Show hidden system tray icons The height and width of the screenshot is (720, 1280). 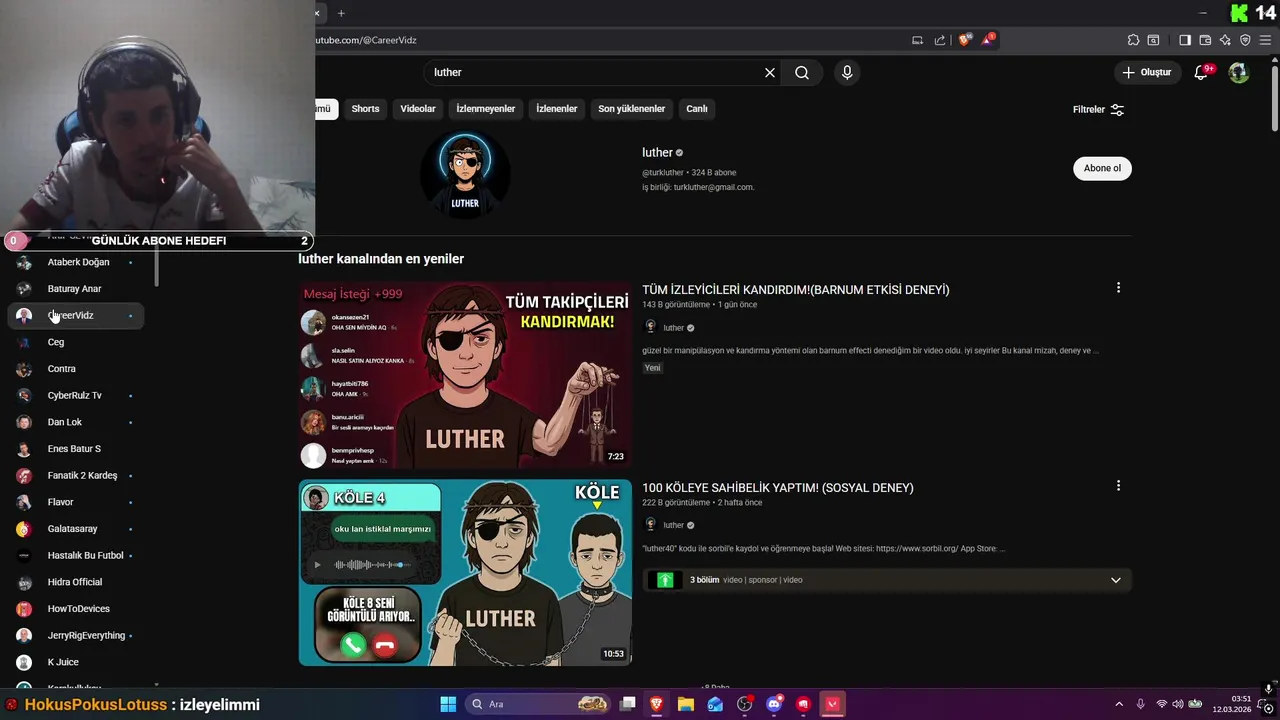[1119, 704]
